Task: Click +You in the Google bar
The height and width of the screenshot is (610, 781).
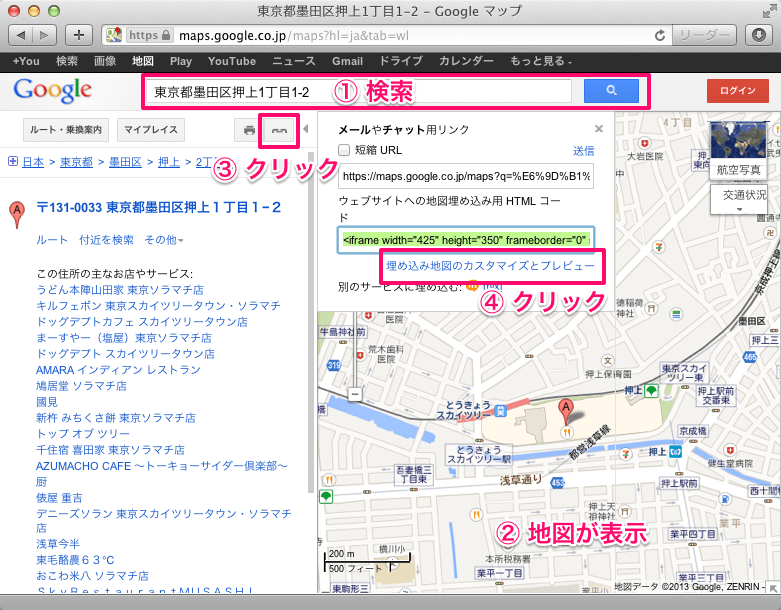Action: (26, 61)
